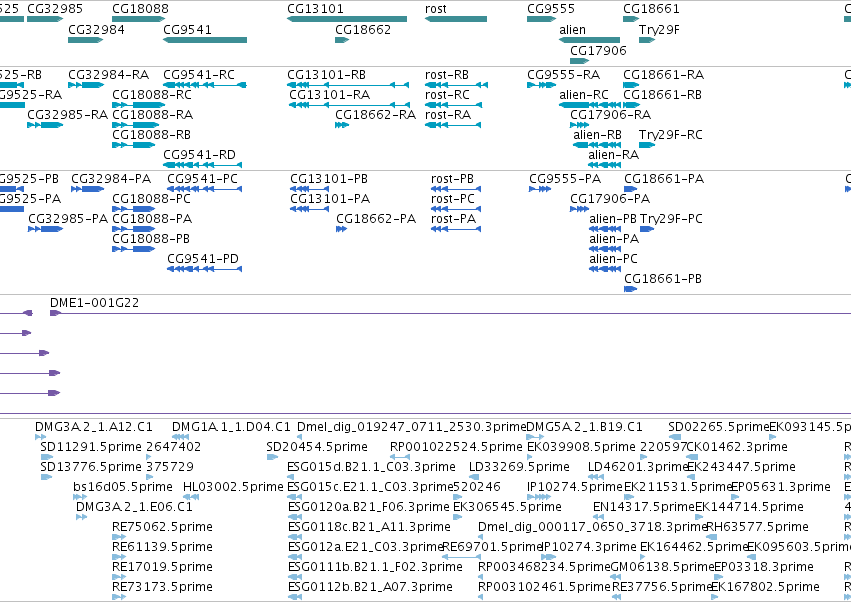This screenshot has width=851, height=602.
Task: Select protein CG9541-PD
Action: tap(203, 259)
